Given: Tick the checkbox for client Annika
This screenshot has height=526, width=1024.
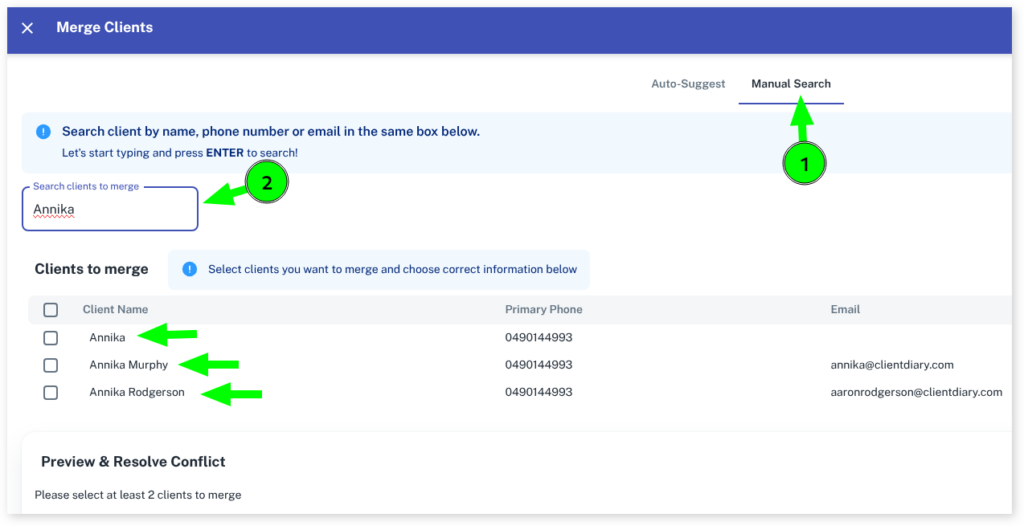Looking at the screenshot, I should [51, 338].
